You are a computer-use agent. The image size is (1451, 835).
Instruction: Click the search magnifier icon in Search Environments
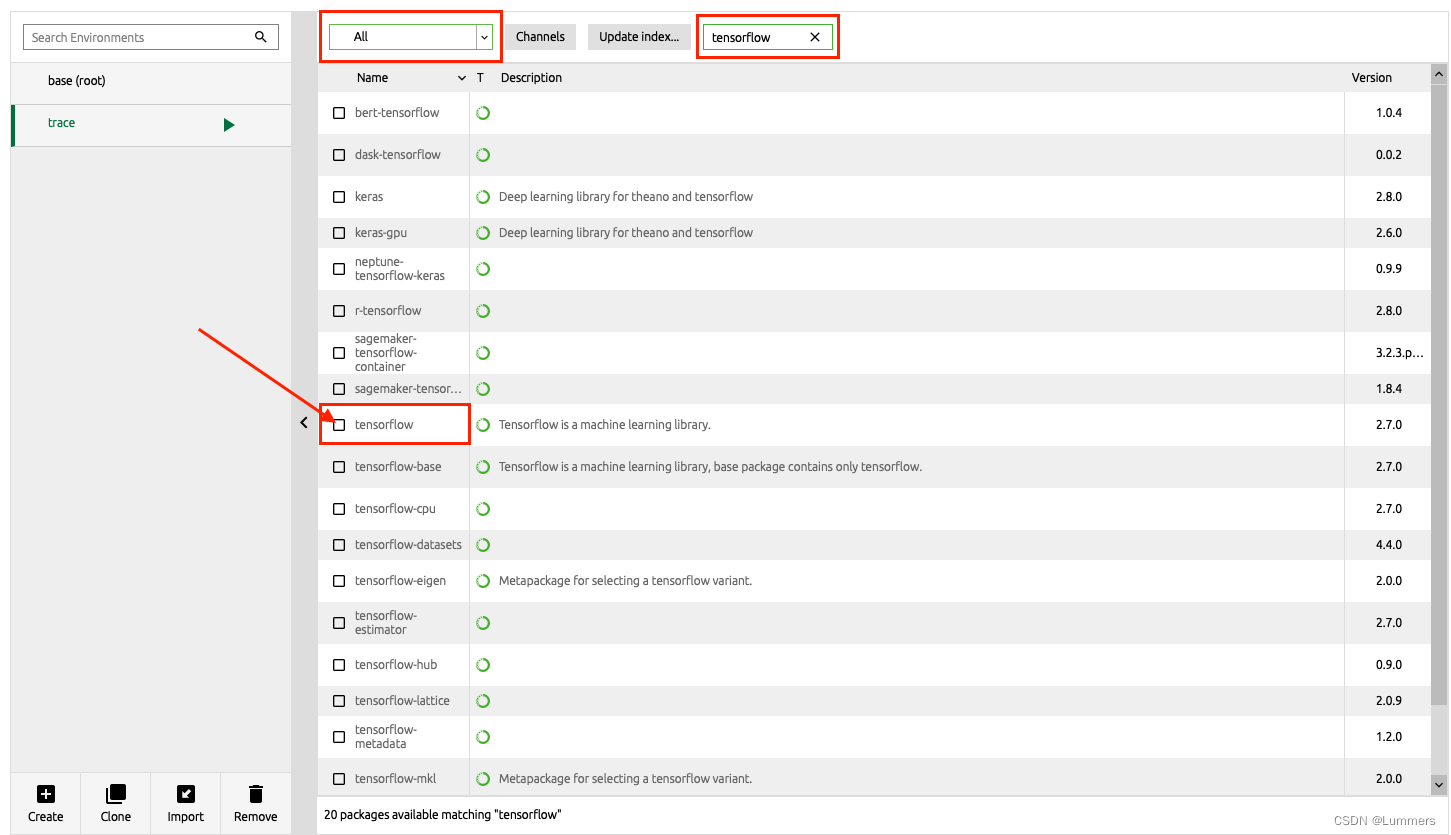[260, 37]
